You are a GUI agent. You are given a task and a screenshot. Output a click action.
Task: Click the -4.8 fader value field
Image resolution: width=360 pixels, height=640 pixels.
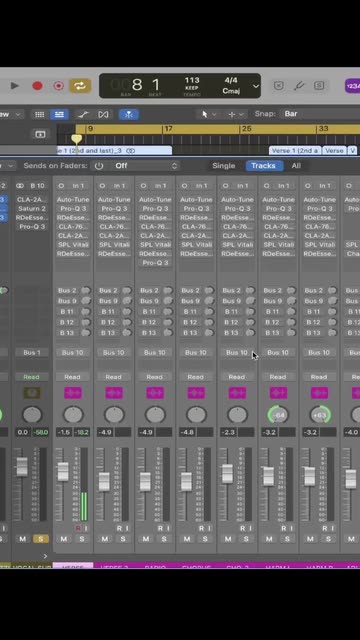187,432
